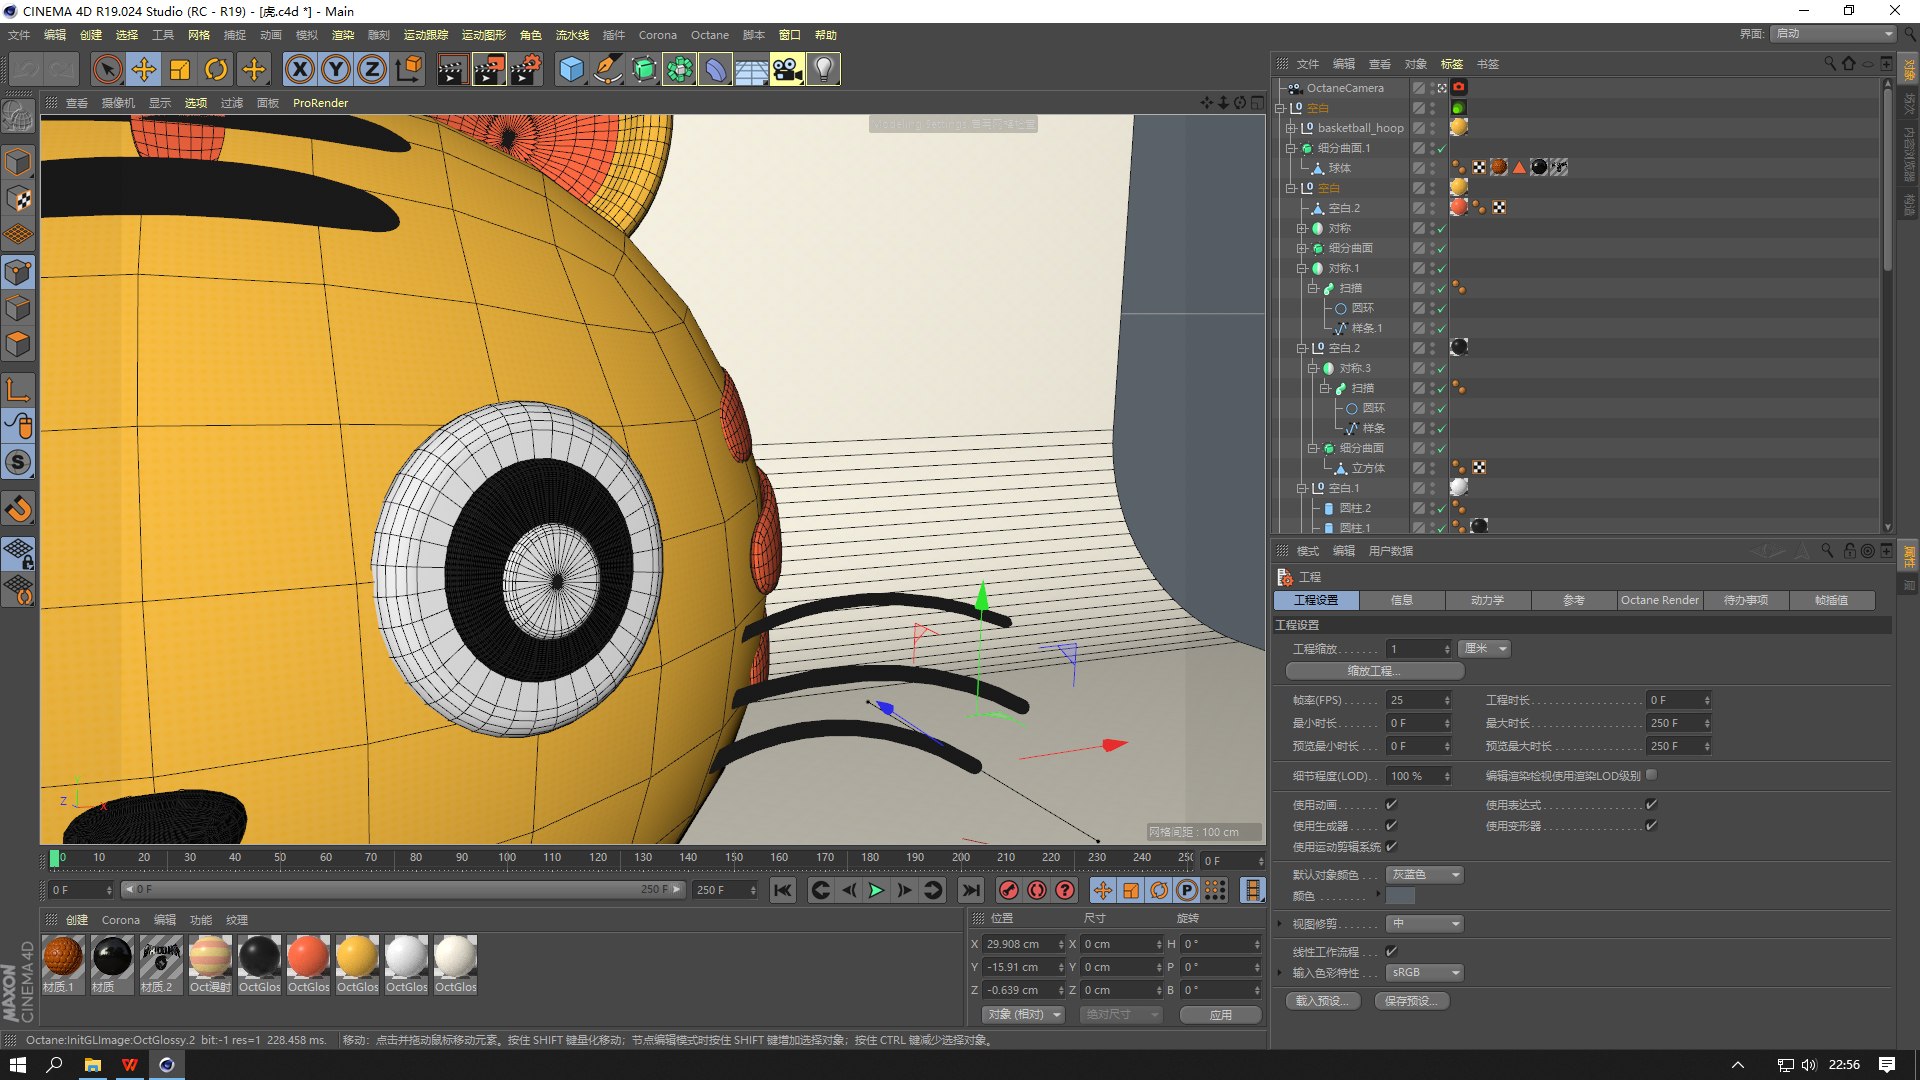Click the FPS input field showing 25
The image size is (1920, 1080).
coord(1417,700)
